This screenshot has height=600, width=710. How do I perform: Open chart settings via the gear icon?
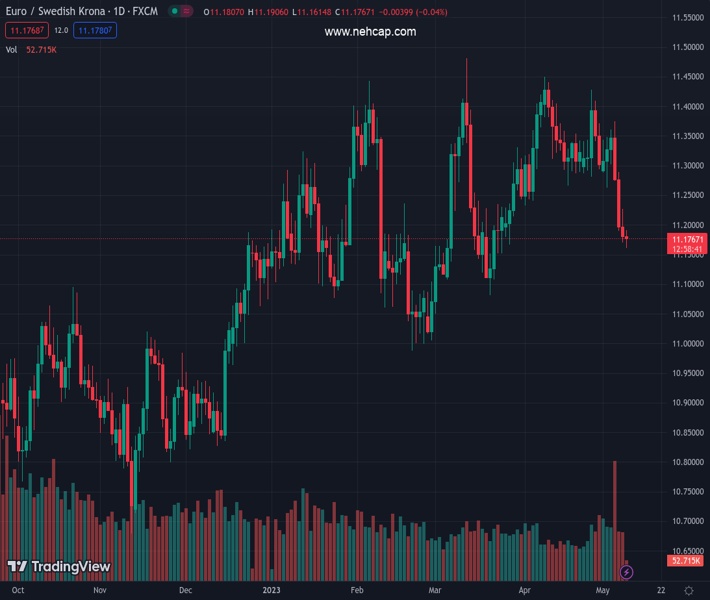[x=689, y=590]
